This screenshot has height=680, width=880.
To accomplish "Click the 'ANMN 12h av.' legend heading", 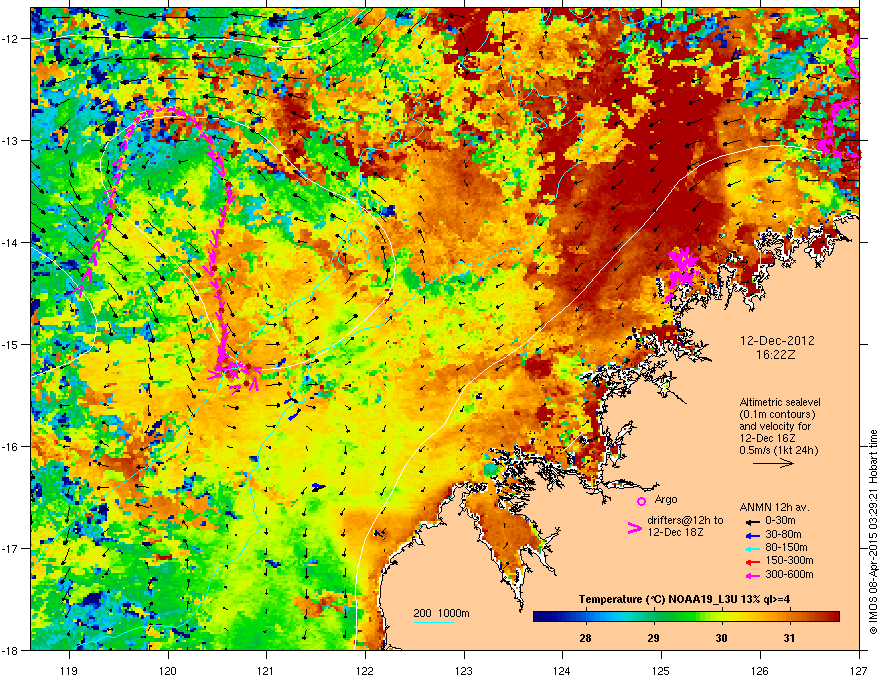I will [x=774, y=507].
